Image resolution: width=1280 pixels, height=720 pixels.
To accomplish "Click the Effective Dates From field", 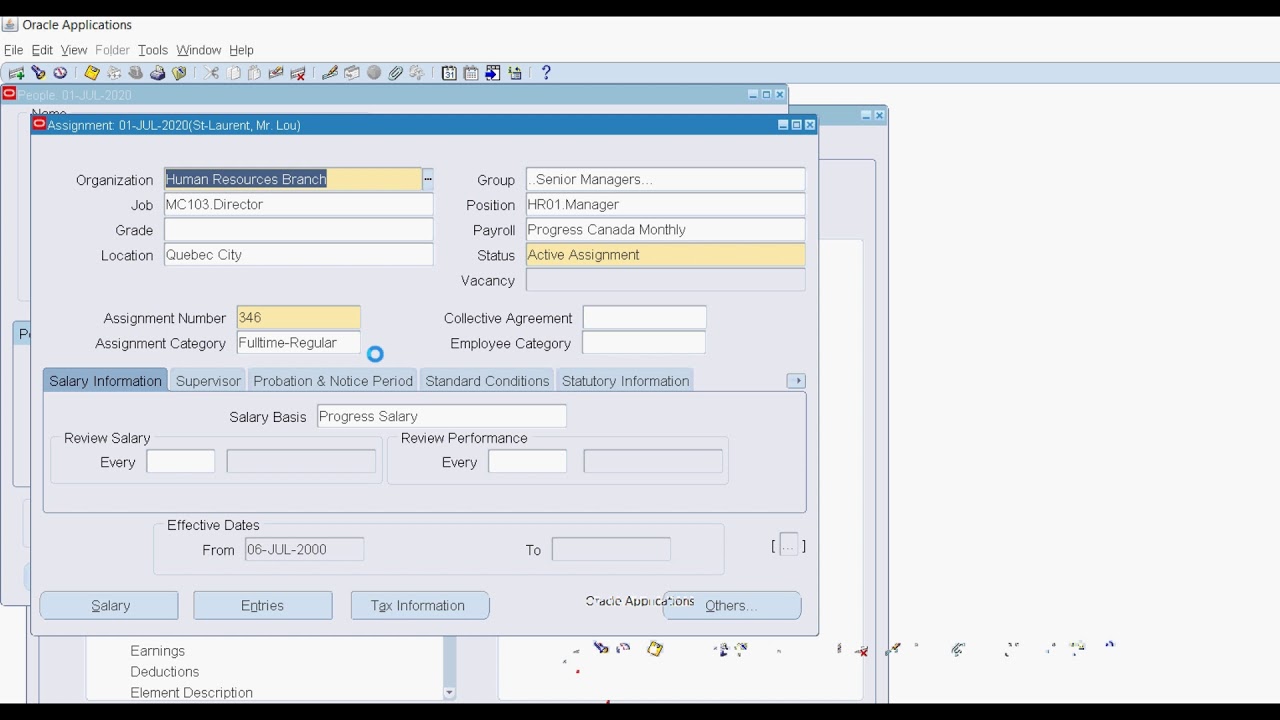I will tap(304, 550).
